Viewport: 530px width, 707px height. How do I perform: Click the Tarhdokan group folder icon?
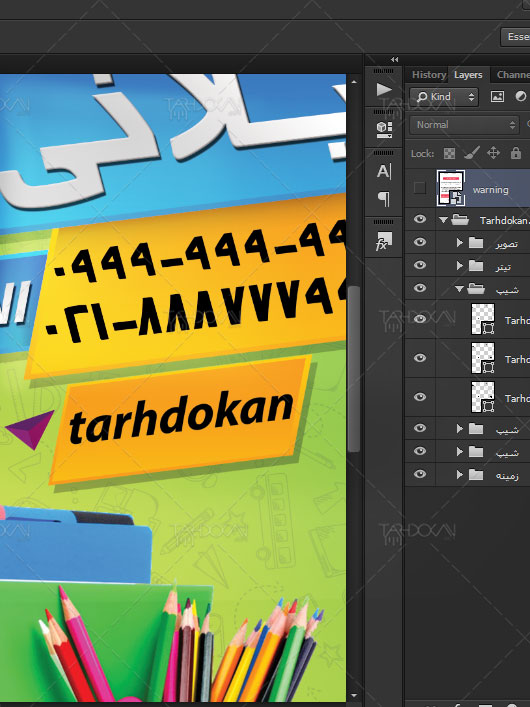[460, 220]
